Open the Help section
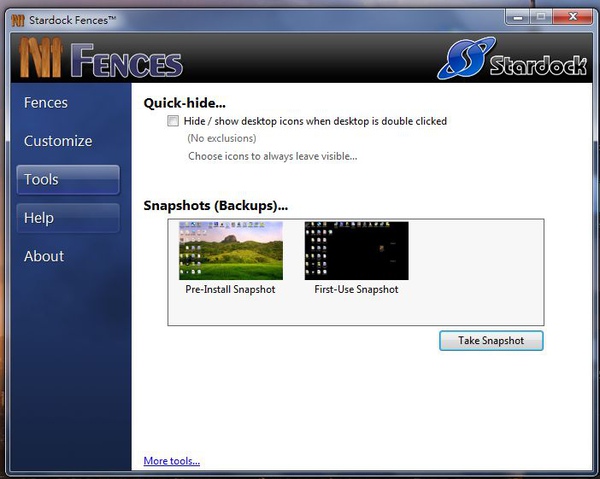This screenshot has width=600, height=479. (x=68, y=218)
